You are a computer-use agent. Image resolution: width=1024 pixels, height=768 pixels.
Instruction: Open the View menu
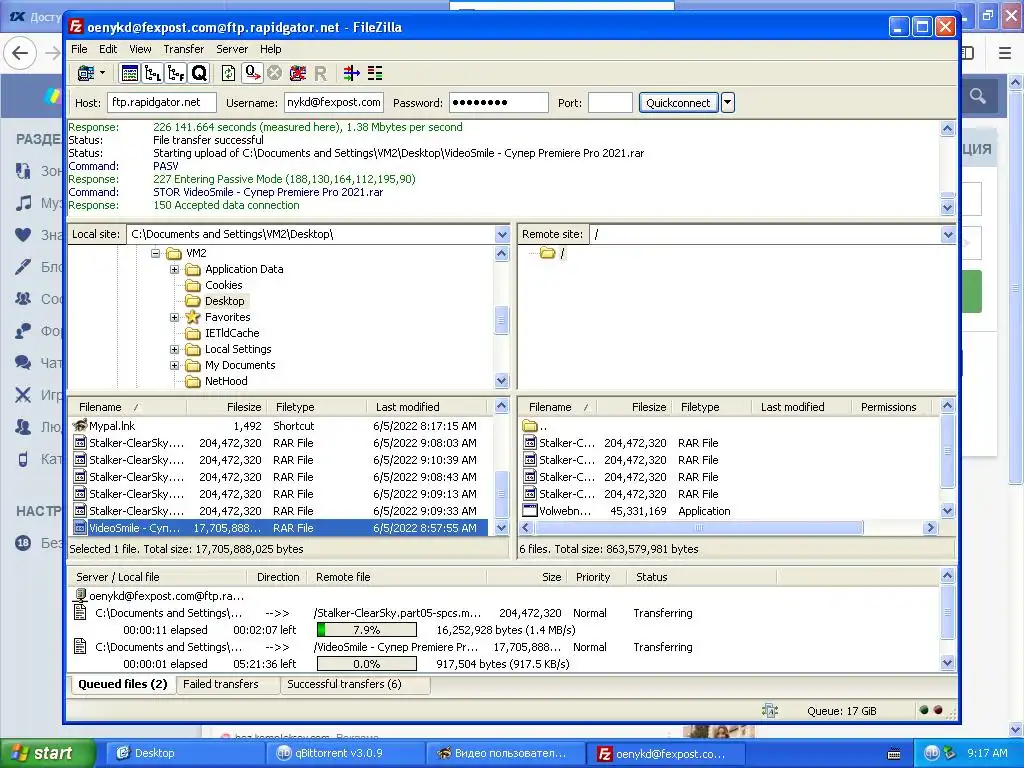pyautogui.click(x=140, y=49)
